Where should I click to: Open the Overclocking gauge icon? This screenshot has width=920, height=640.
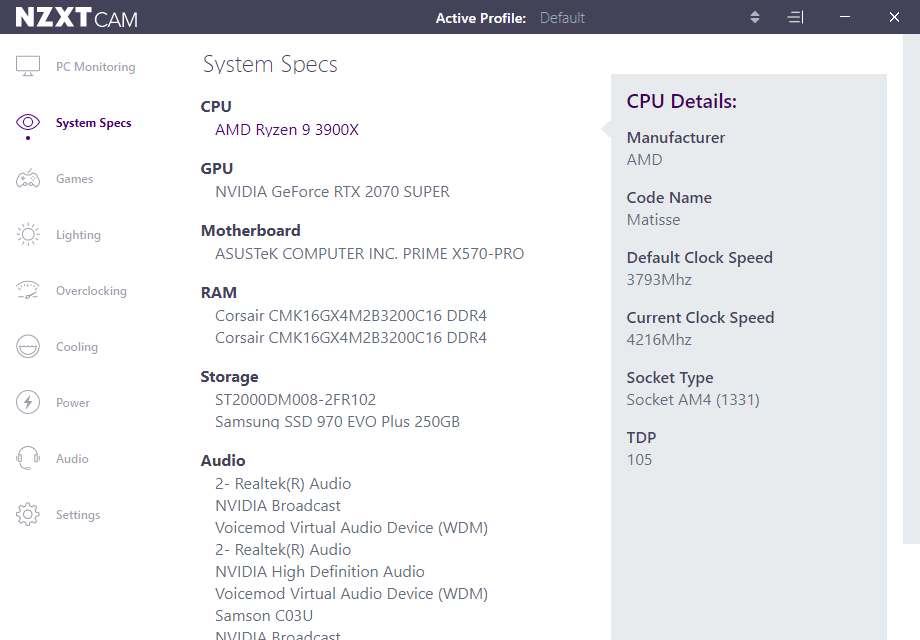click(28, 291)
